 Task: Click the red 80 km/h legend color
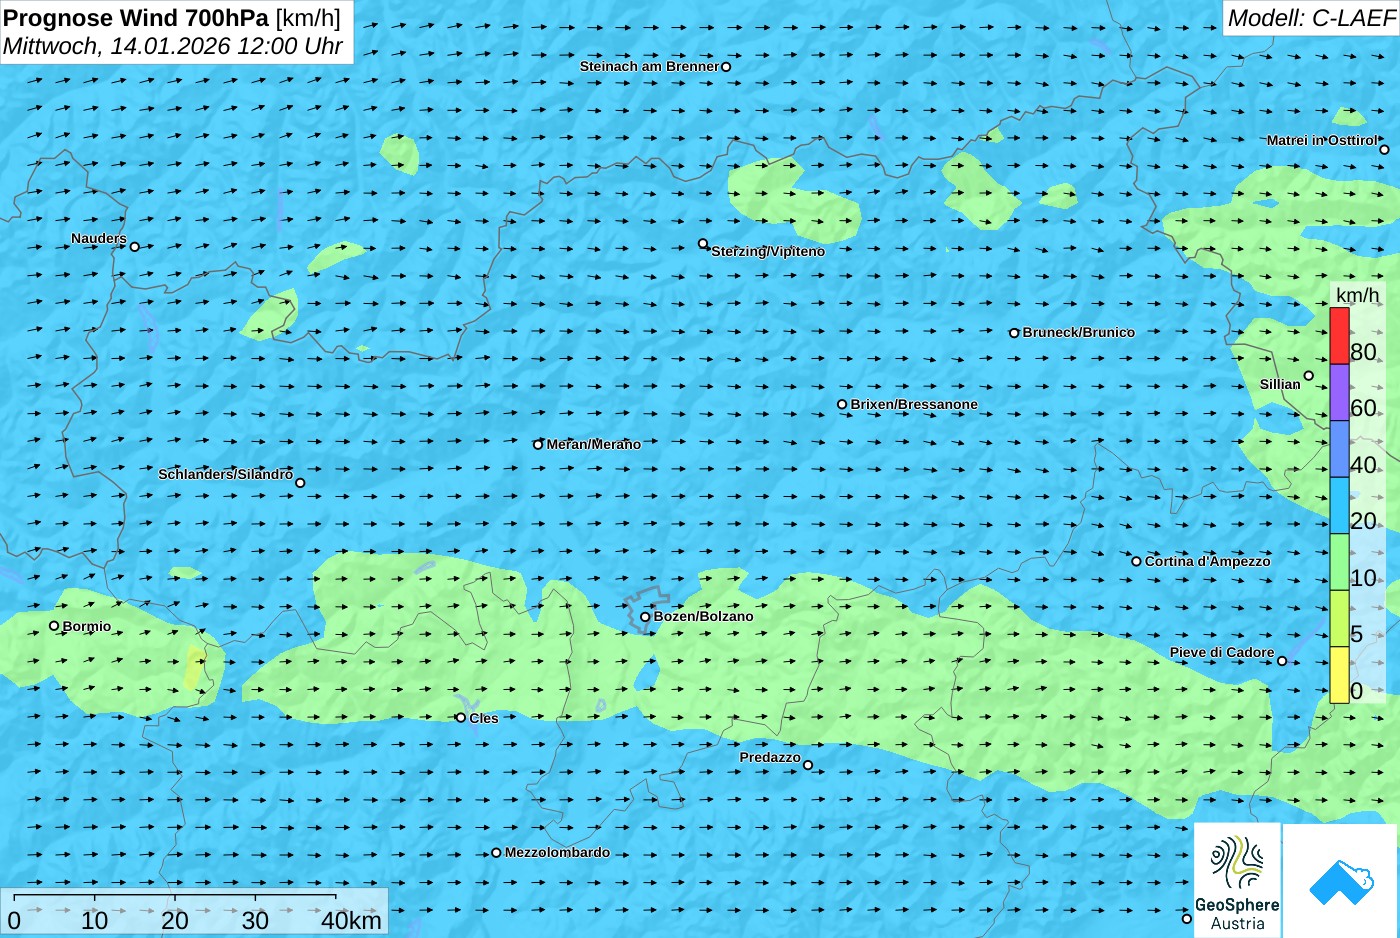pyautogui.click(x=1339, y=336)
